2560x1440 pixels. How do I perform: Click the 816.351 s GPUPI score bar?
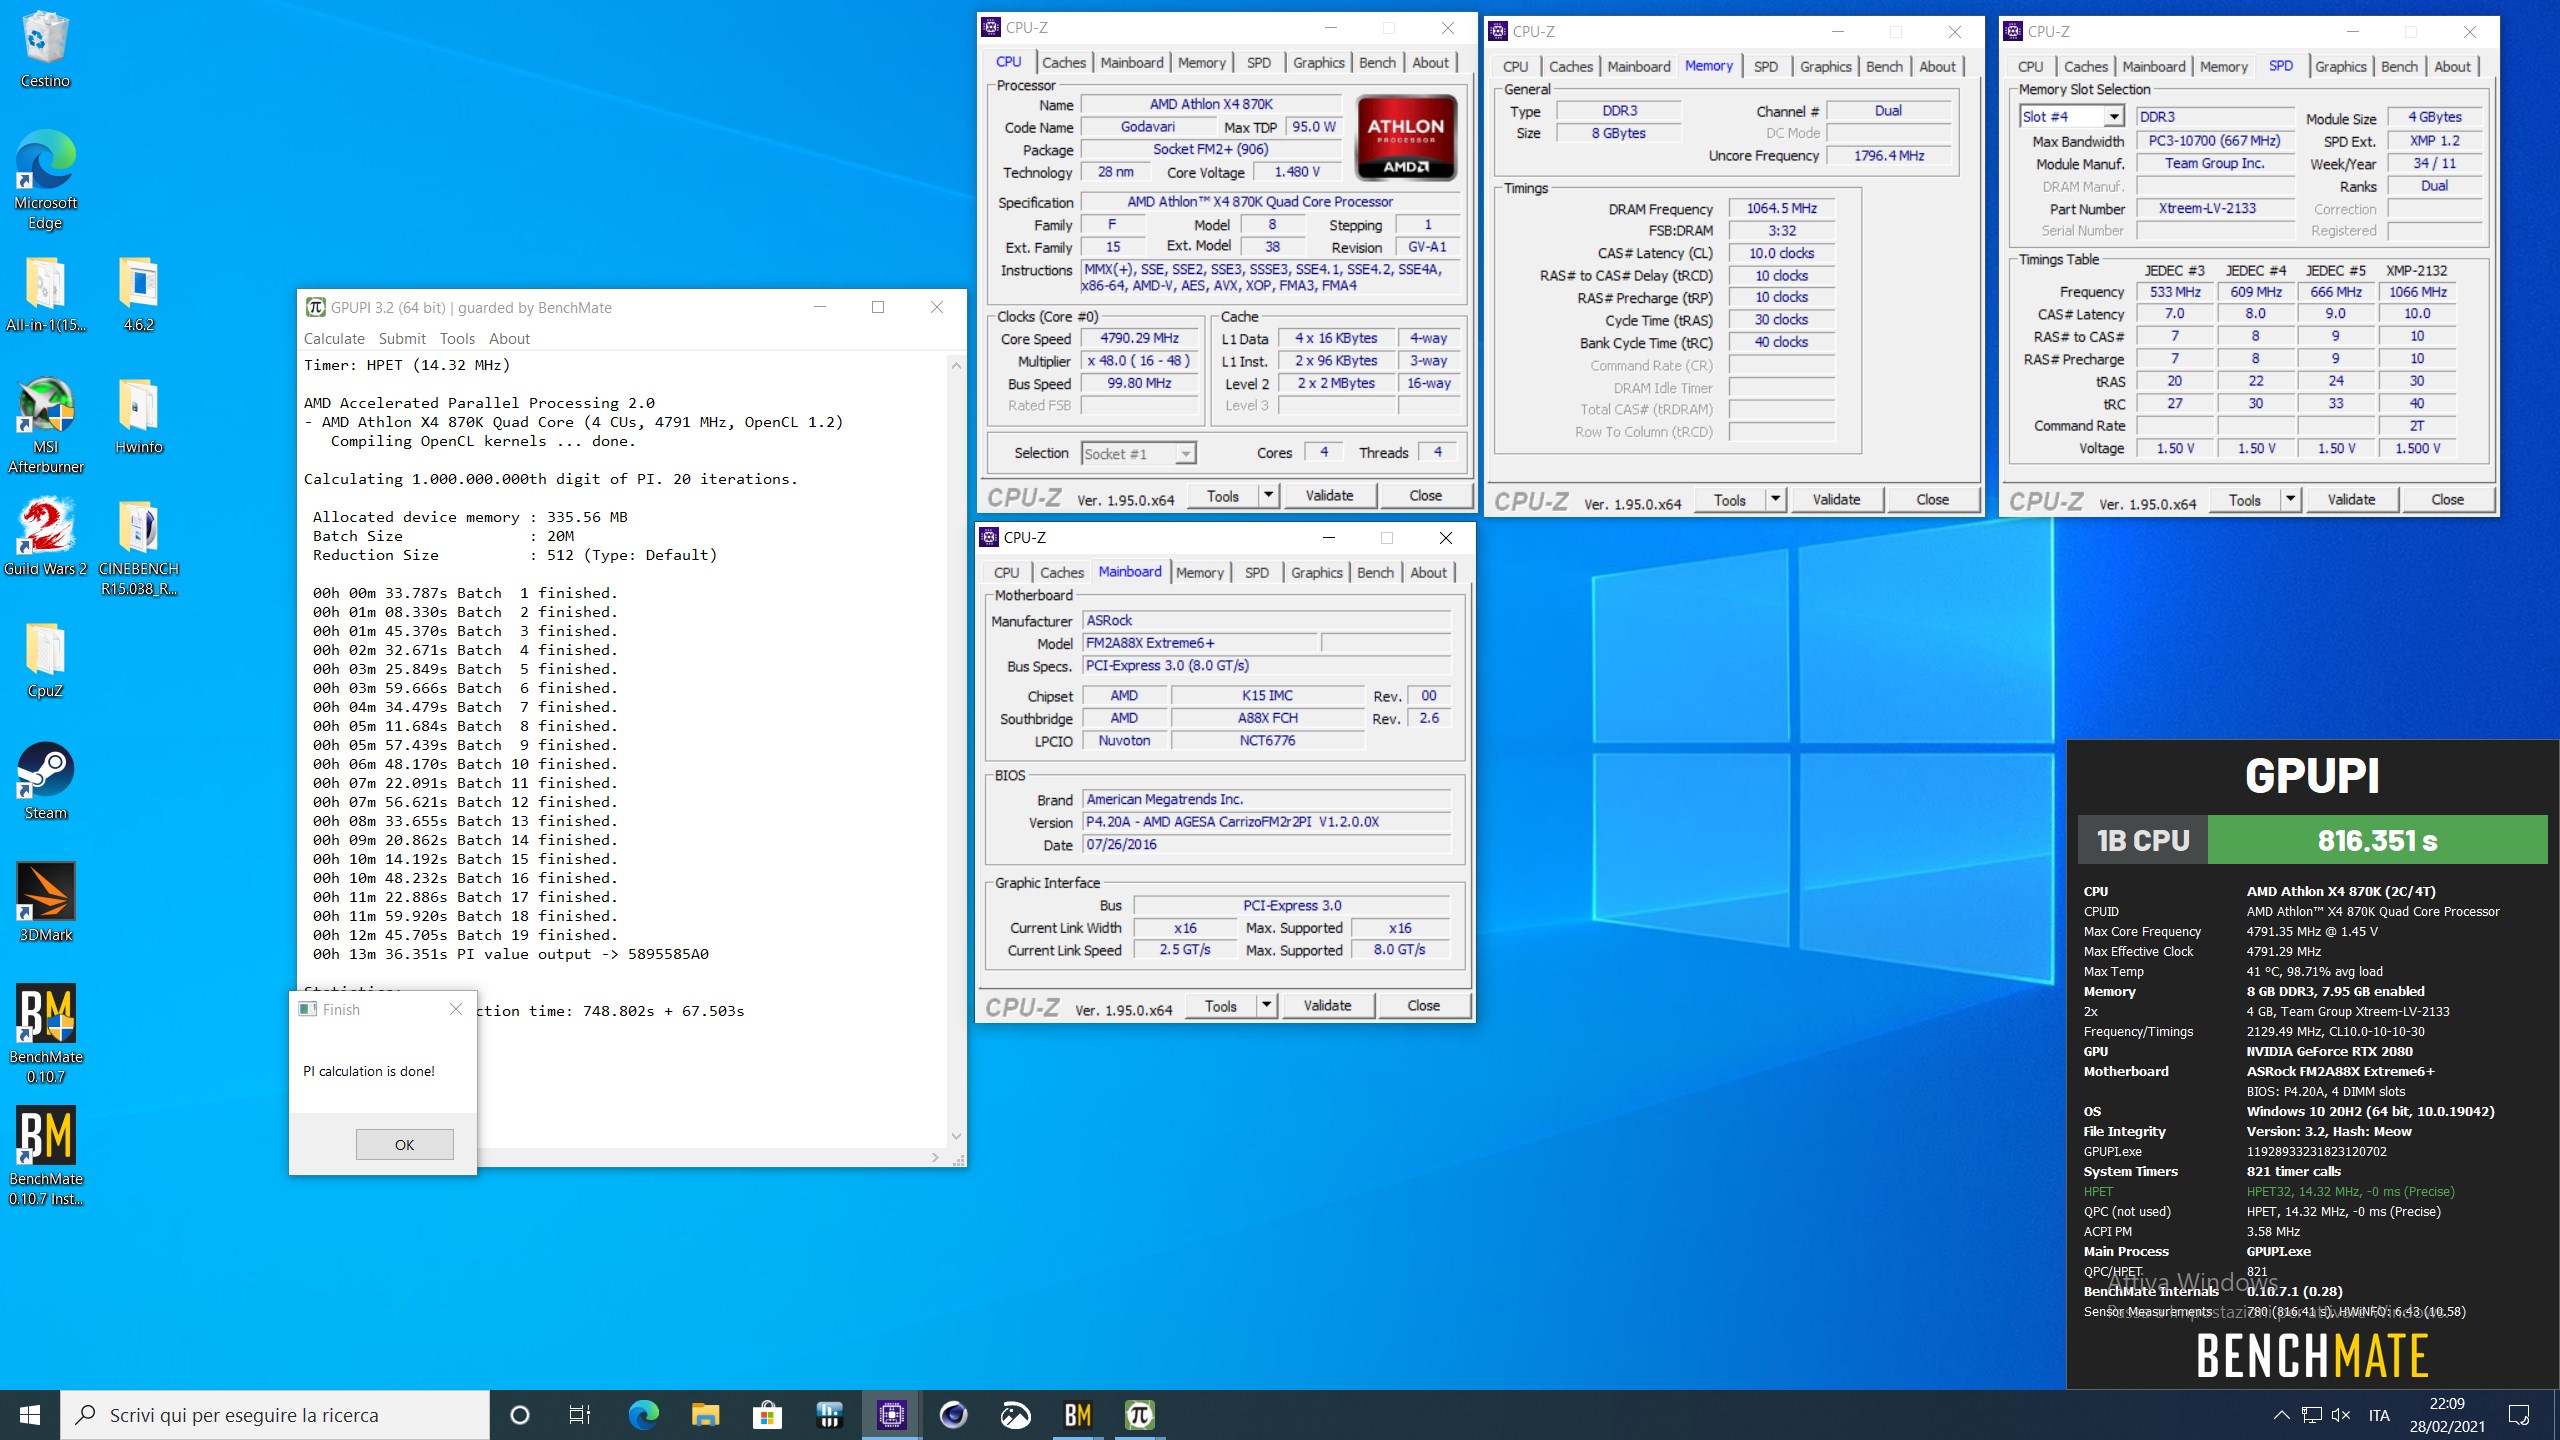click(x=2377, y=840)
